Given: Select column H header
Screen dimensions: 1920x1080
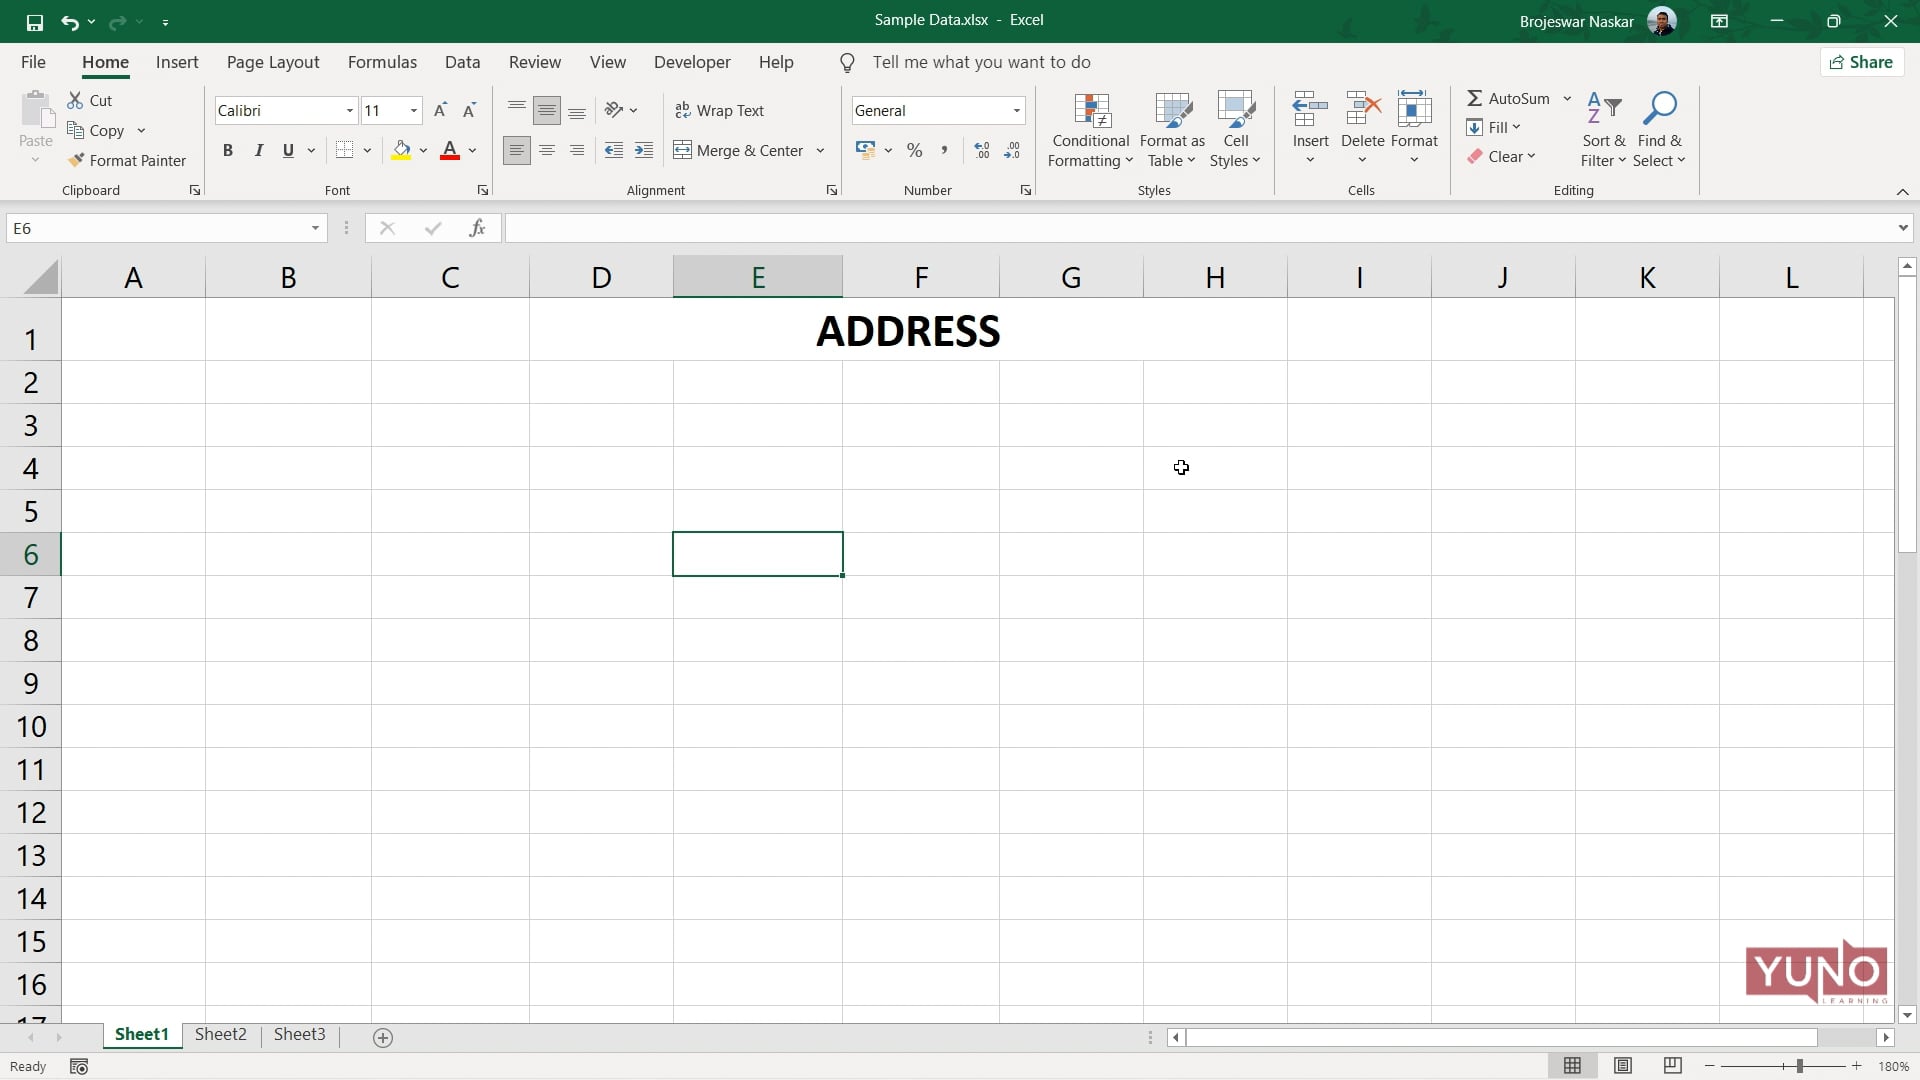Looking at the screenshot, I should click(1215, 277).
